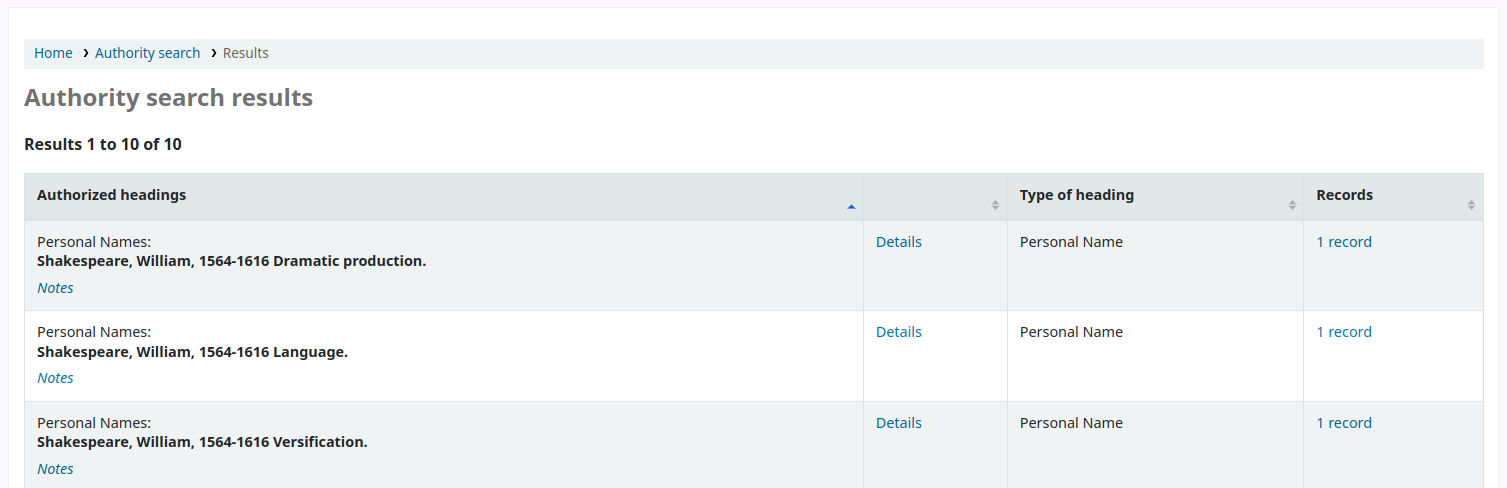
Task: Expand Notes under Dramatic production heading
Action: tap(55, 288)
